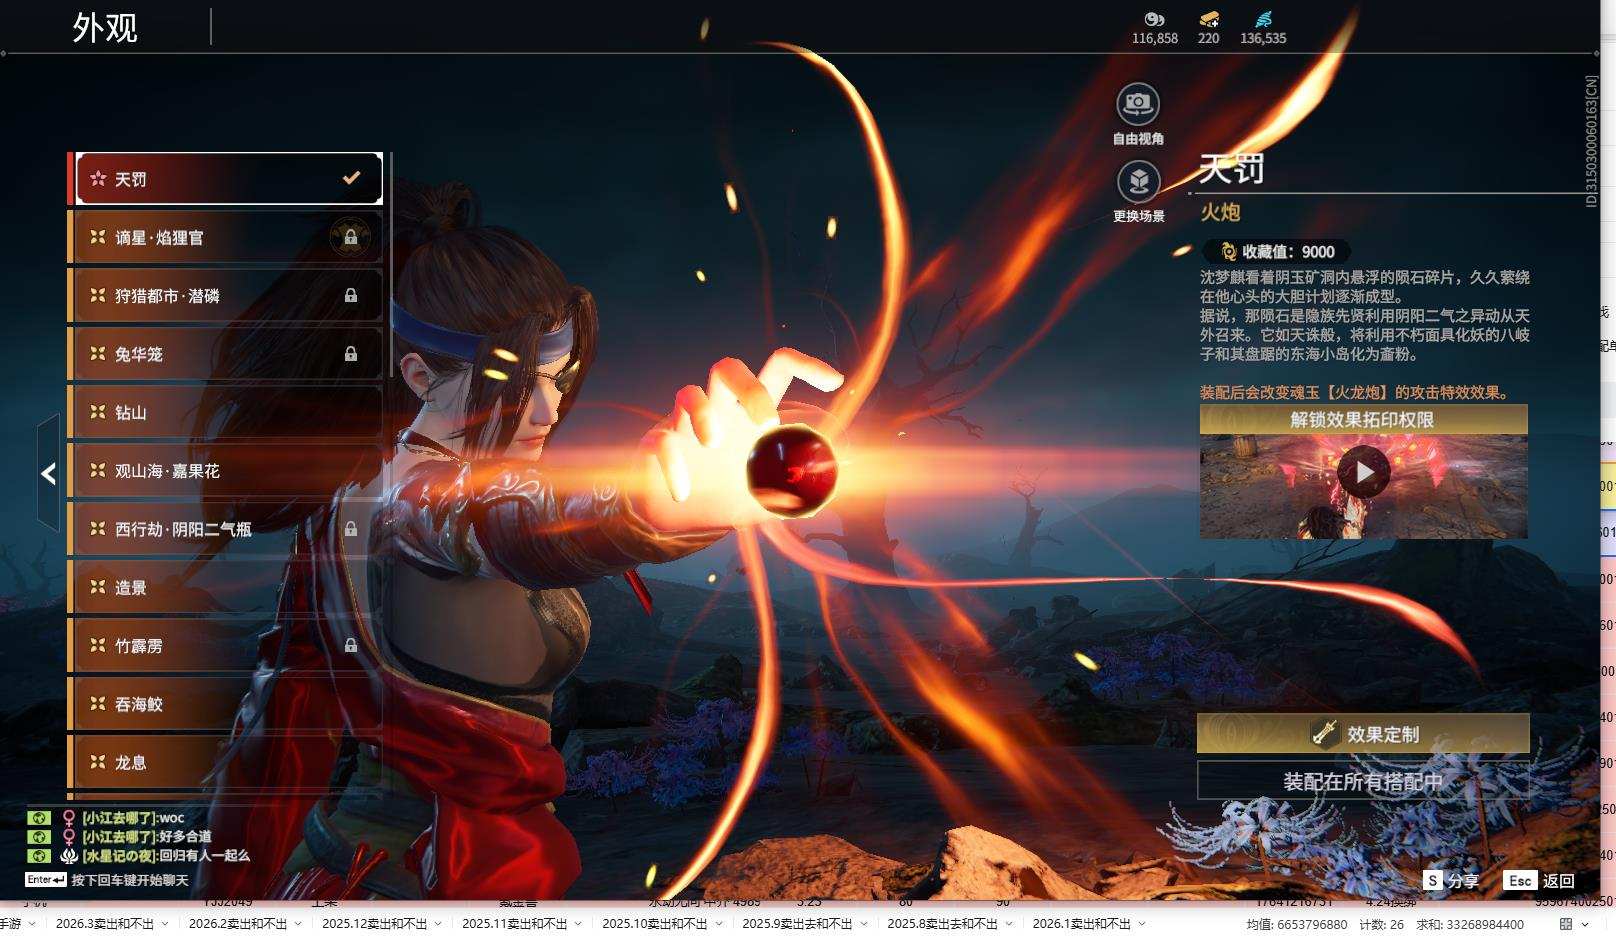The height and width of the screenshot is (939, 1616).
Task: Expand the arrow beside the status bar grid icon
Action: 1587,924
